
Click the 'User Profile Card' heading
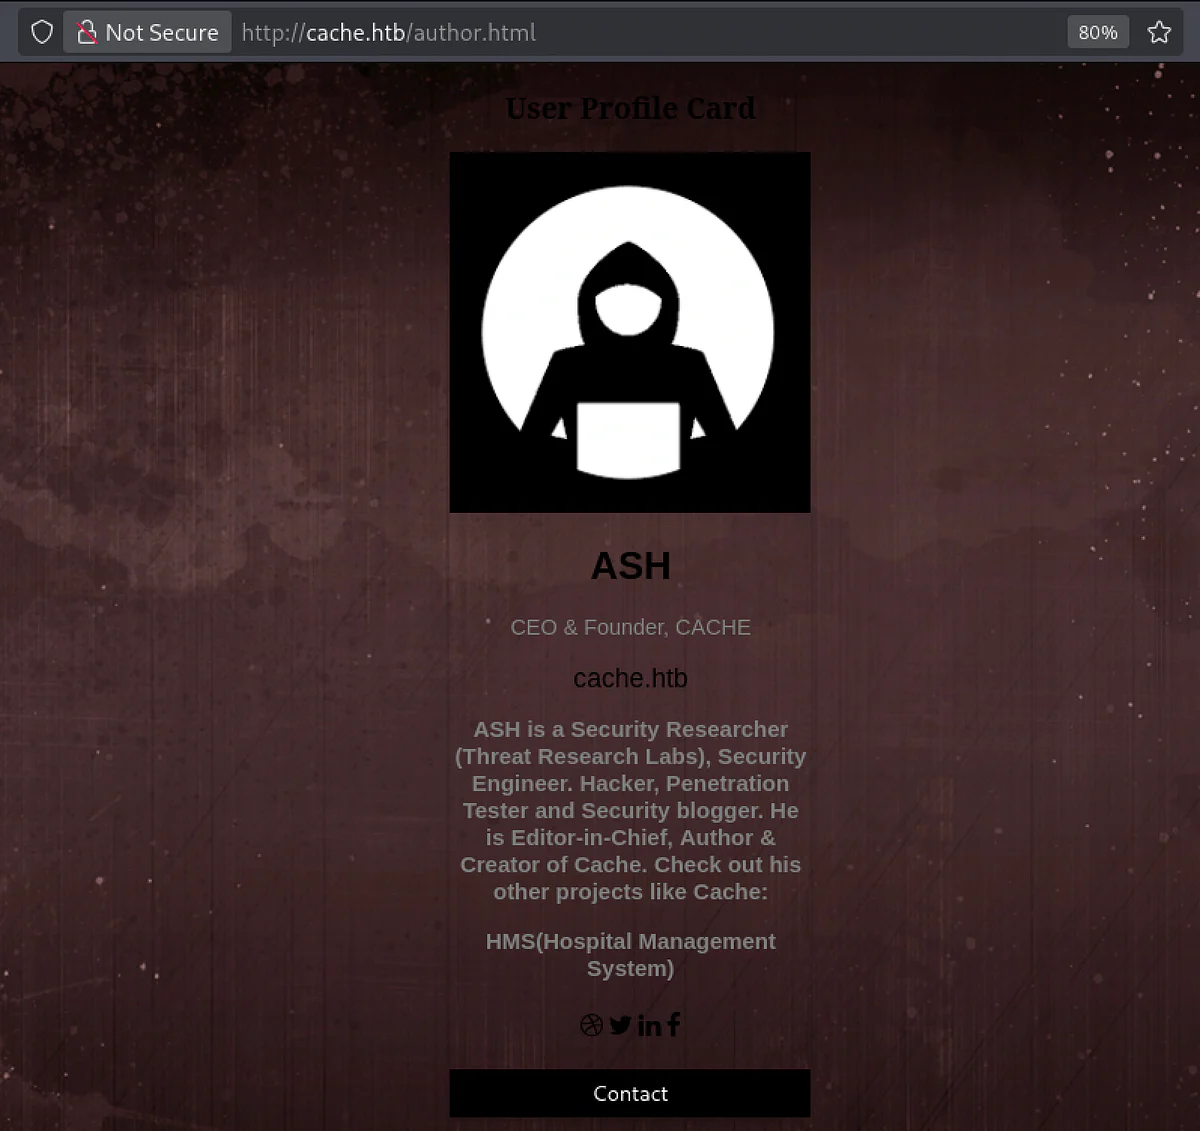[630, 108]
